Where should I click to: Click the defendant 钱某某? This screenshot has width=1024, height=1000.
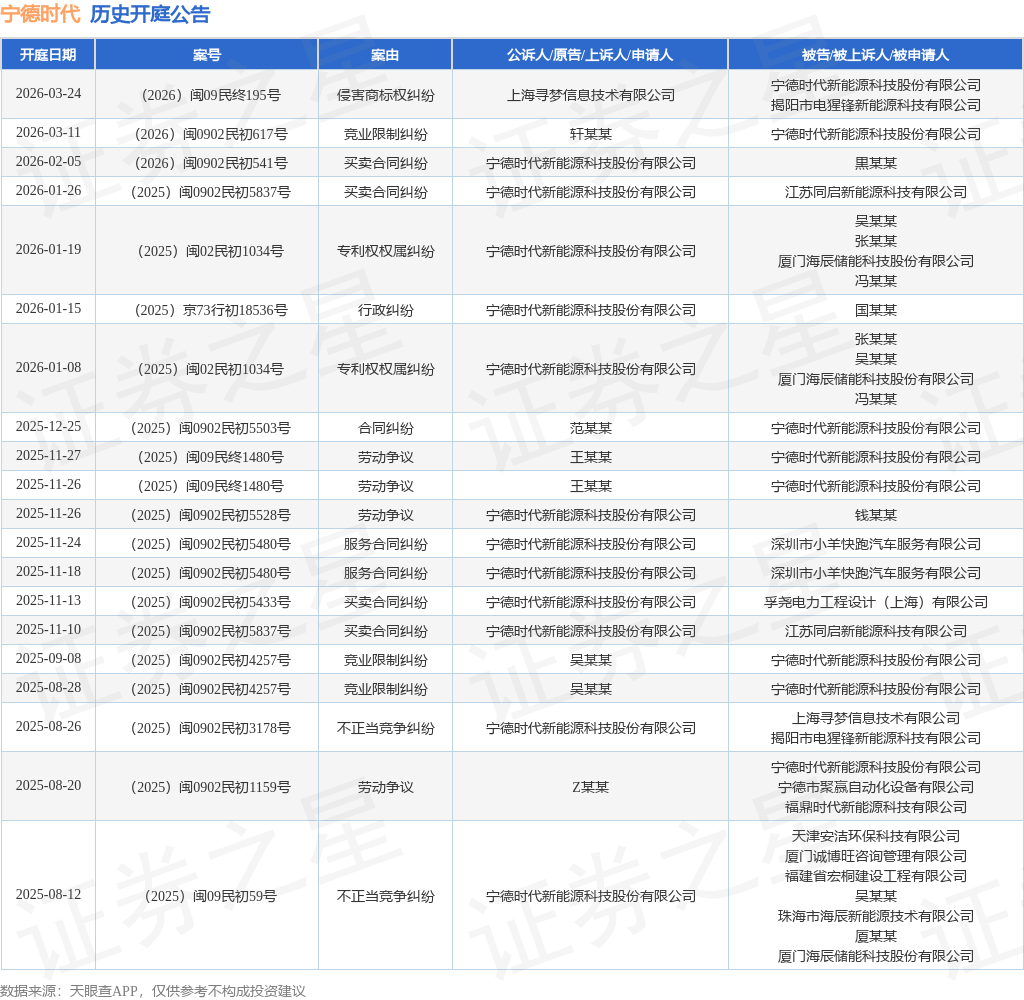pyautogui.click(x=876, y=515)
